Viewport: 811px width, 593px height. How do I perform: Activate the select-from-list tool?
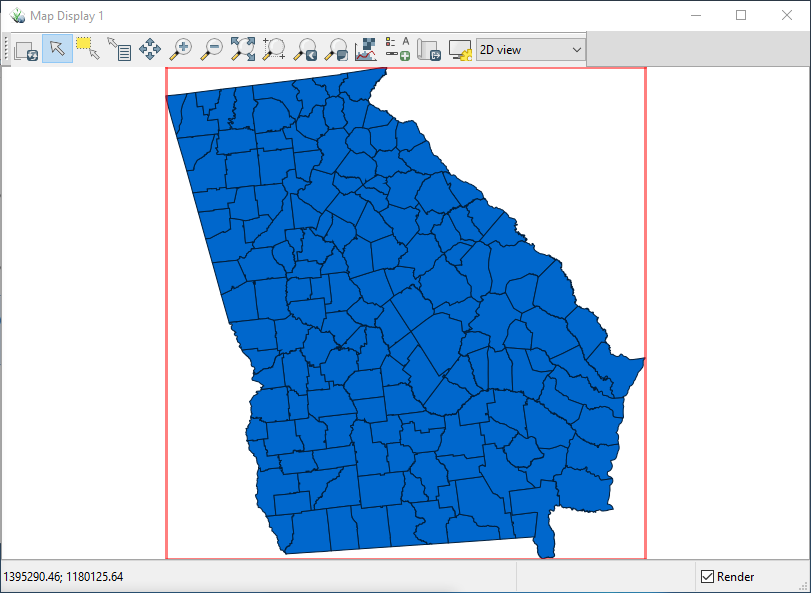[x=120, y=48]
